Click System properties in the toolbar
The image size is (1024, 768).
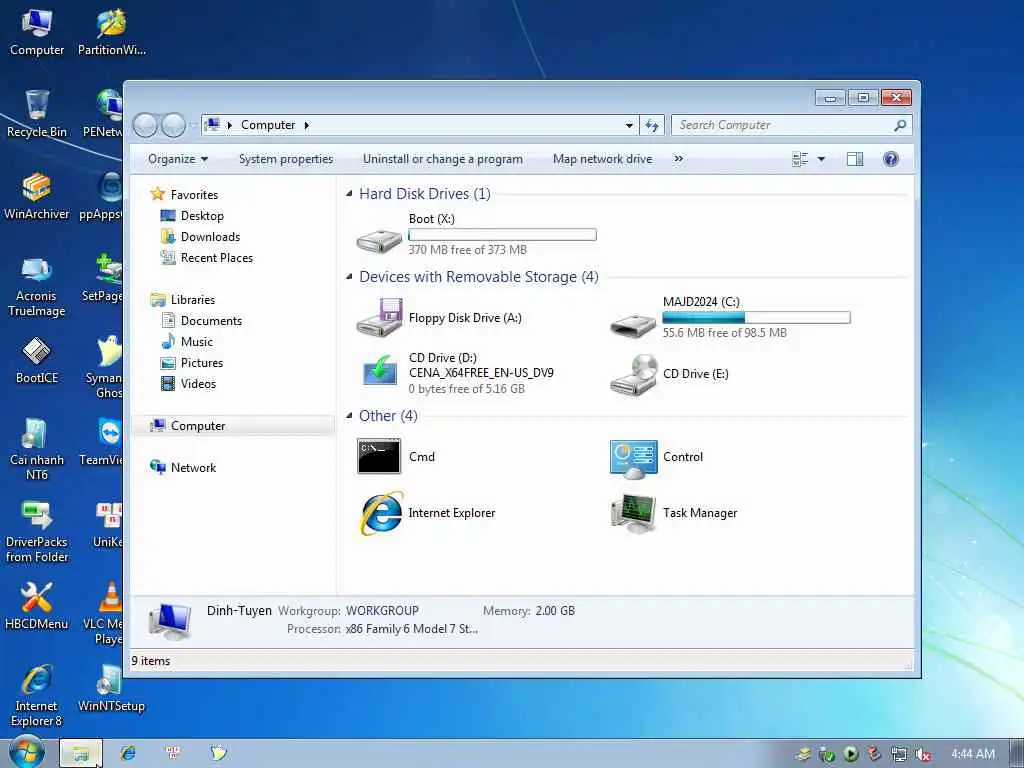[286, 159]
